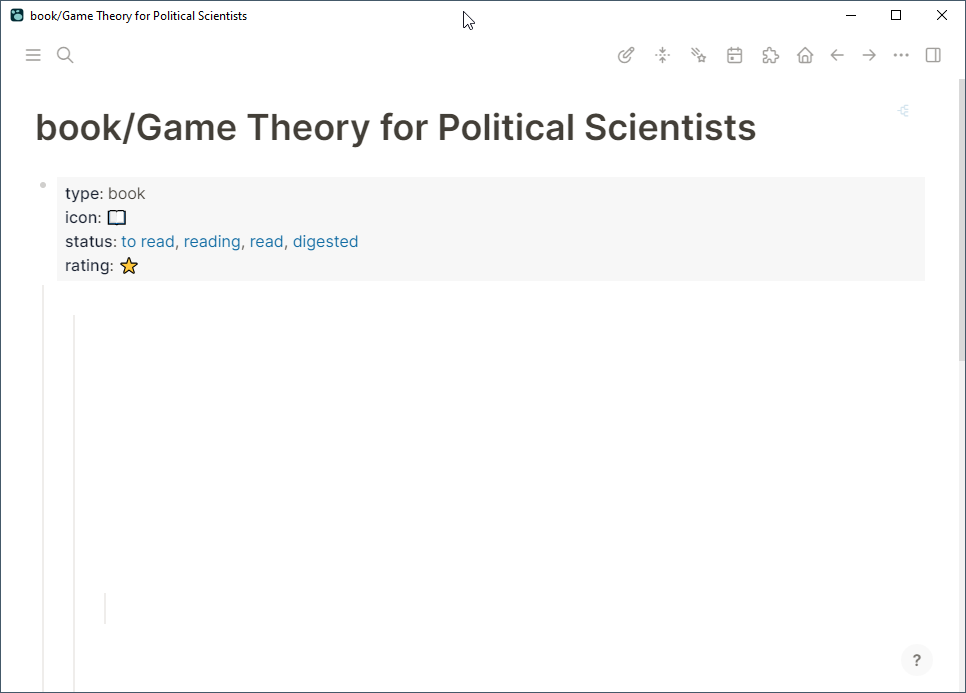Screen dimensions: 966x693
Task: Navigate back using the left arrow
Action: tap(837, 55)
